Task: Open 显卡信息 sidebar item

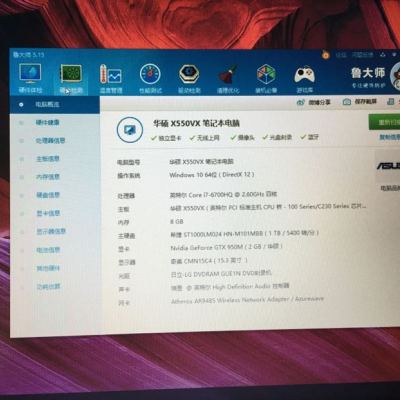Action: point(48,213)
